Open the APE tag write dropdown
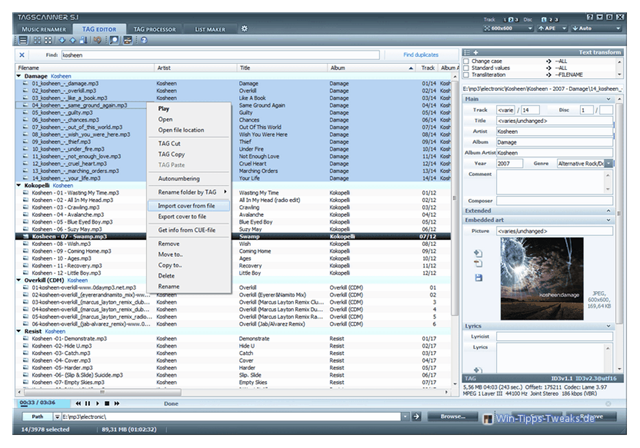The height and width of the screenshot is (448, 640). (x=552, y=29)
